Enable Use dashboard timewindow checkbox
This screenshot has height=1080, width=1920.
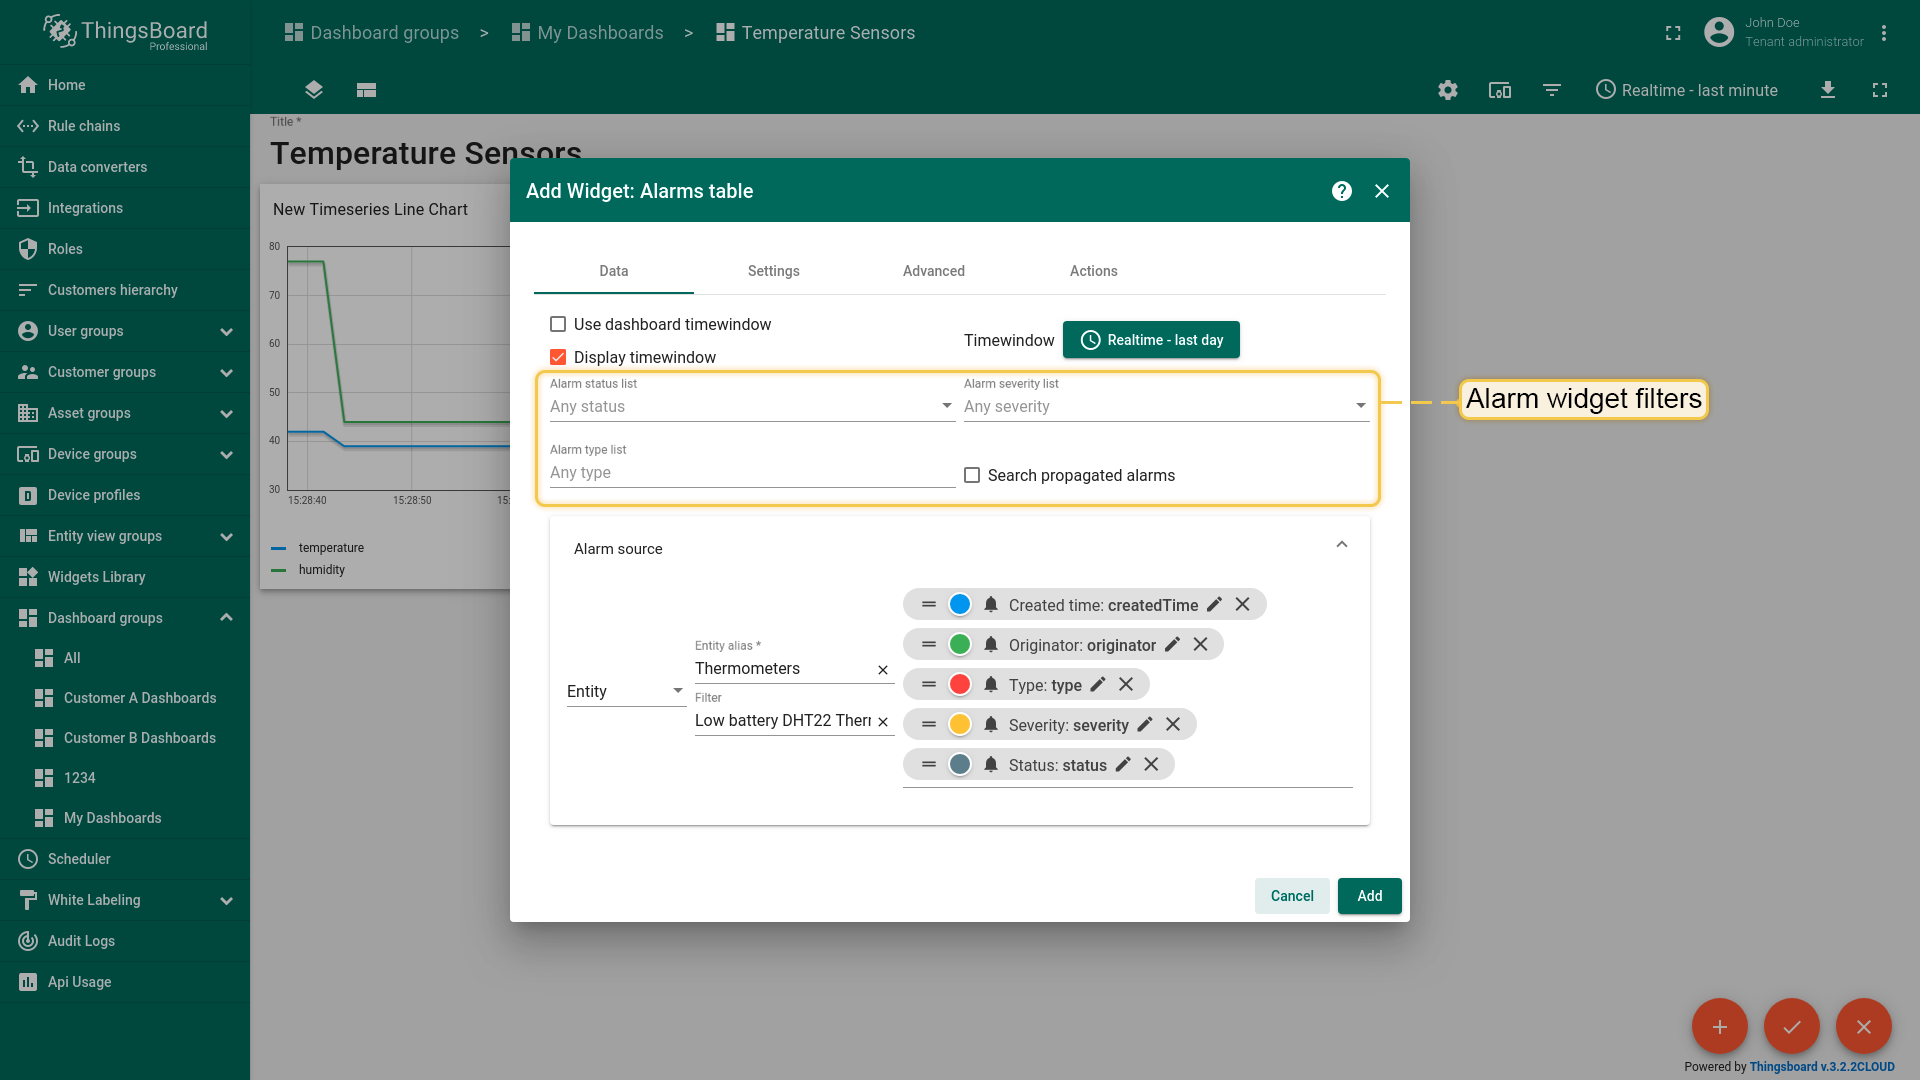point(558,324)
